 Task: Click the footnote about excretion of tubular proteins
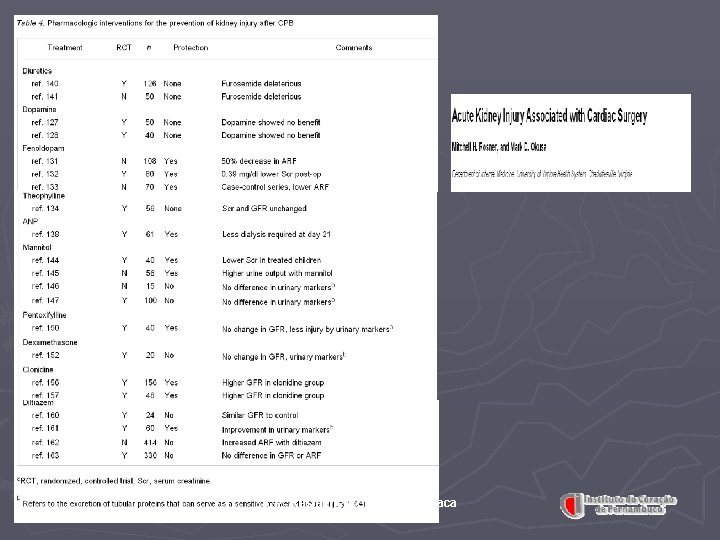[x=193, y=504]
